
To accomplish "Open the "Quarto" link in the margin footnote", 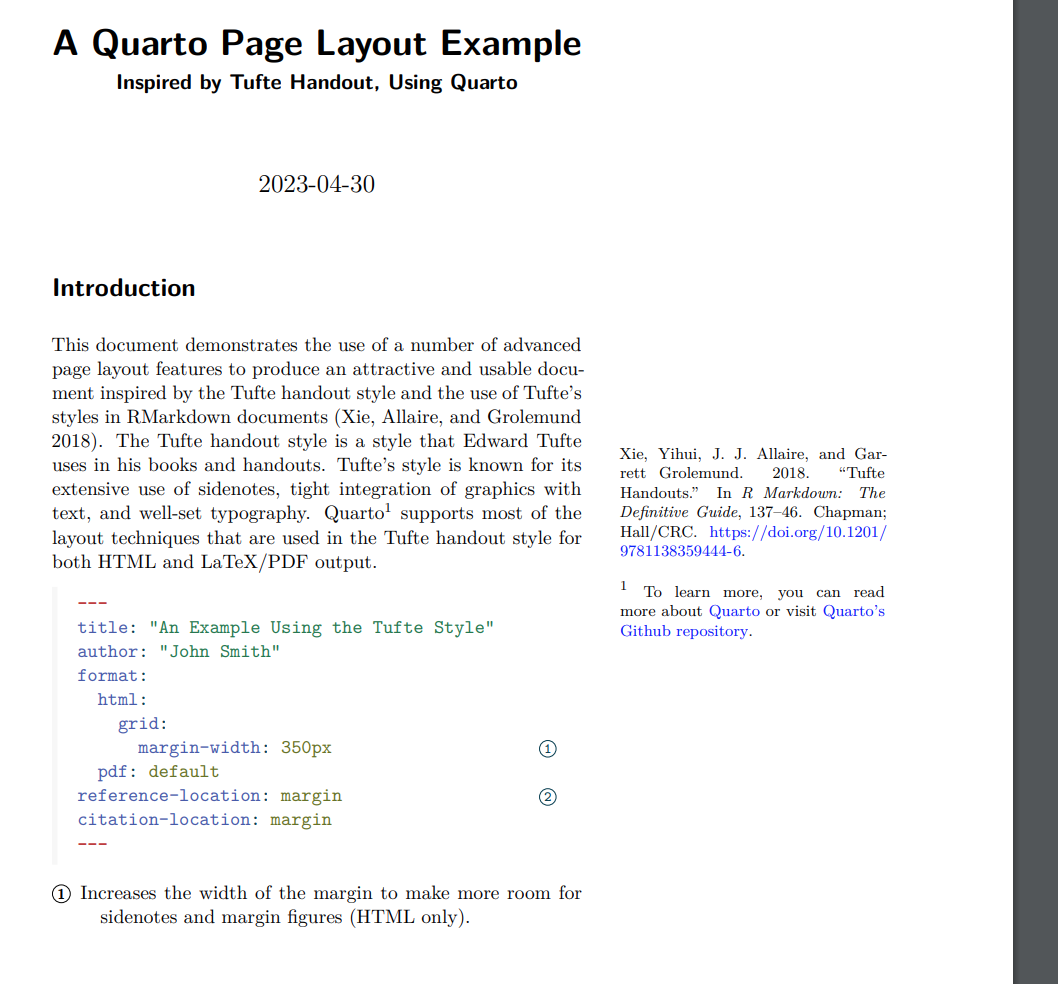I will click(x=734, y=611).
